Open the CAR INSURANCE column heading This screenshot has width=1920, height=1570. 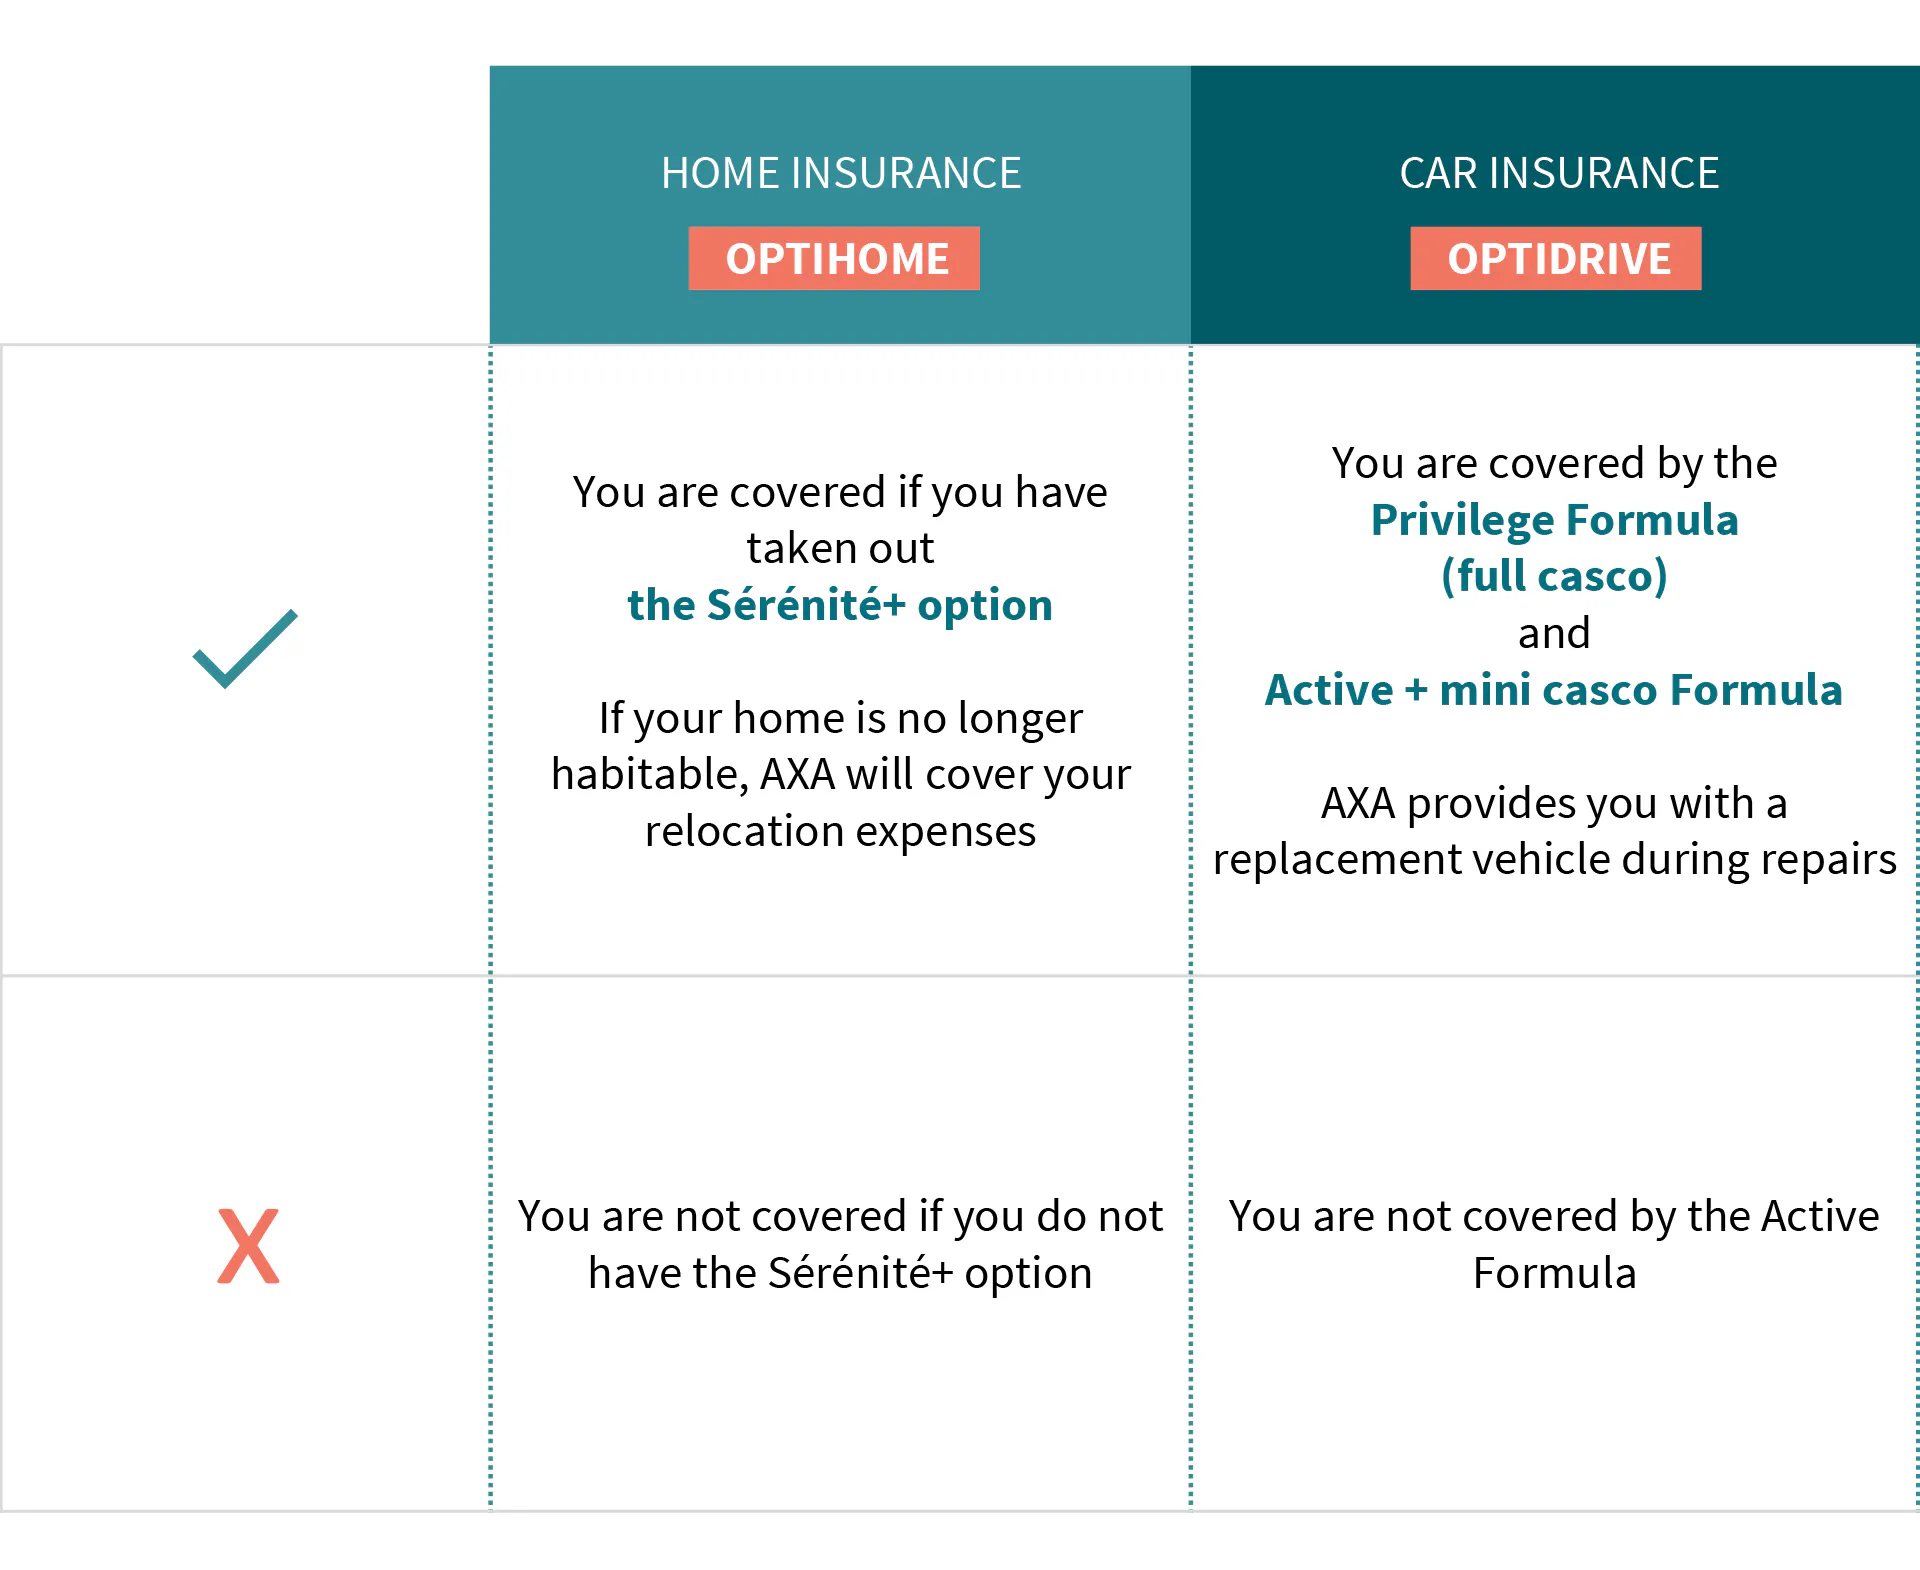(1558, 173)
